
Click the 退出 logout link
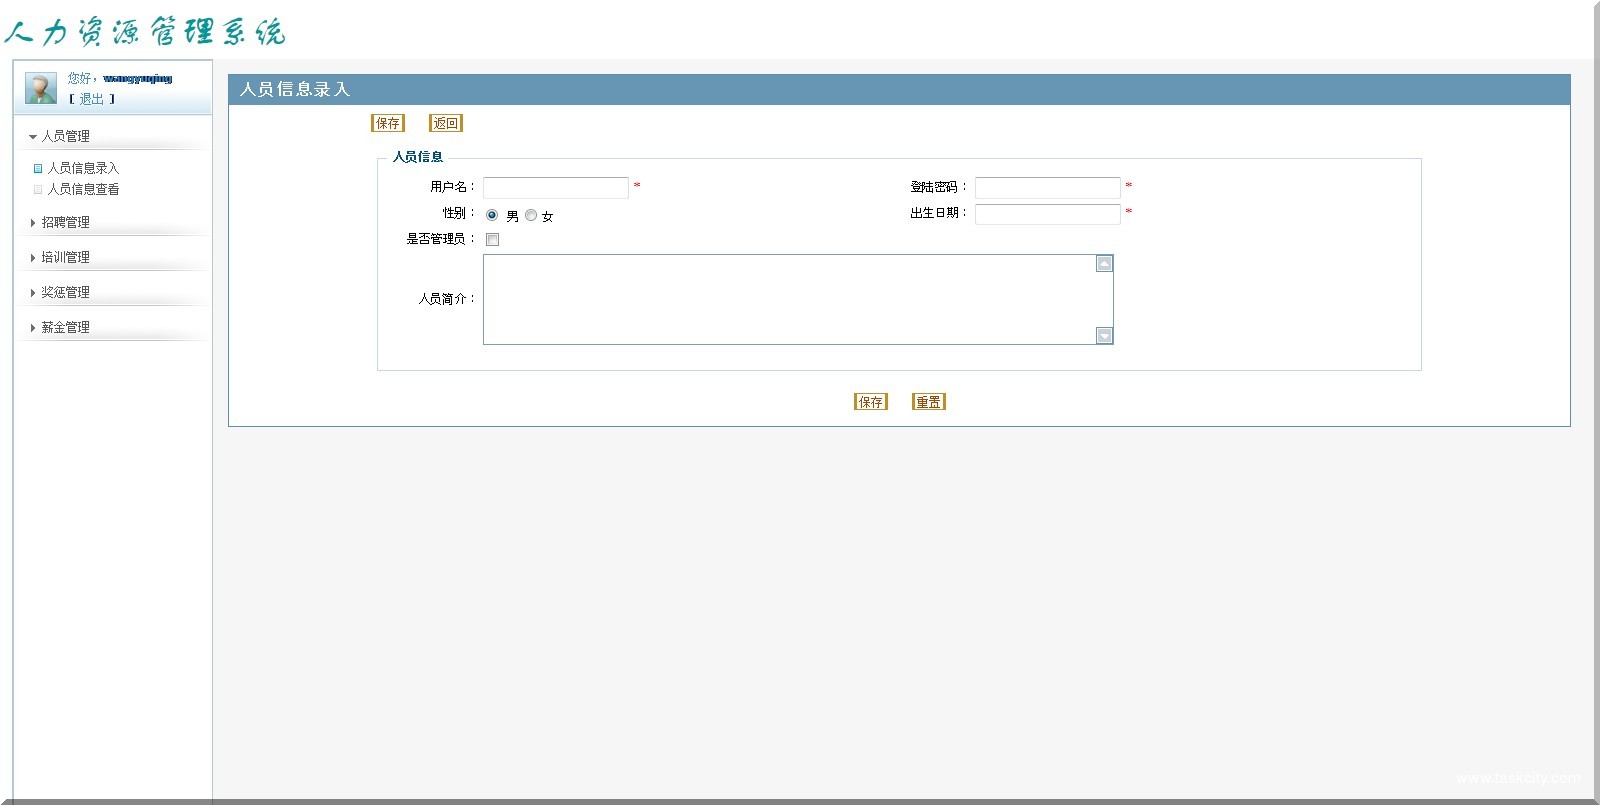(x=92, y=99)
